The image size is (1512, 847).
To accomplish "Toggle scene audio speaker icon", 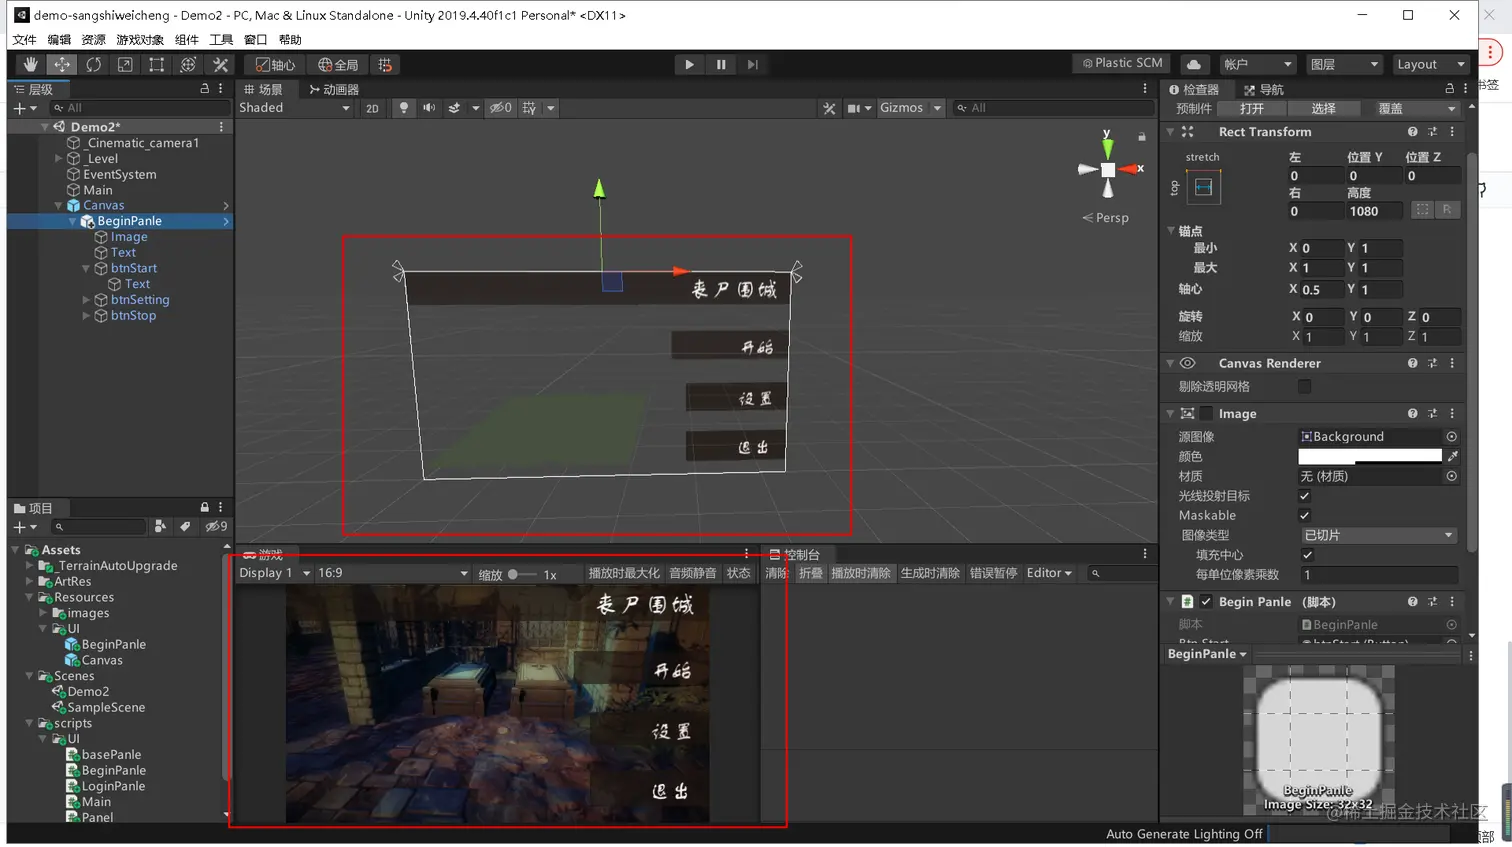I will 429,108.
